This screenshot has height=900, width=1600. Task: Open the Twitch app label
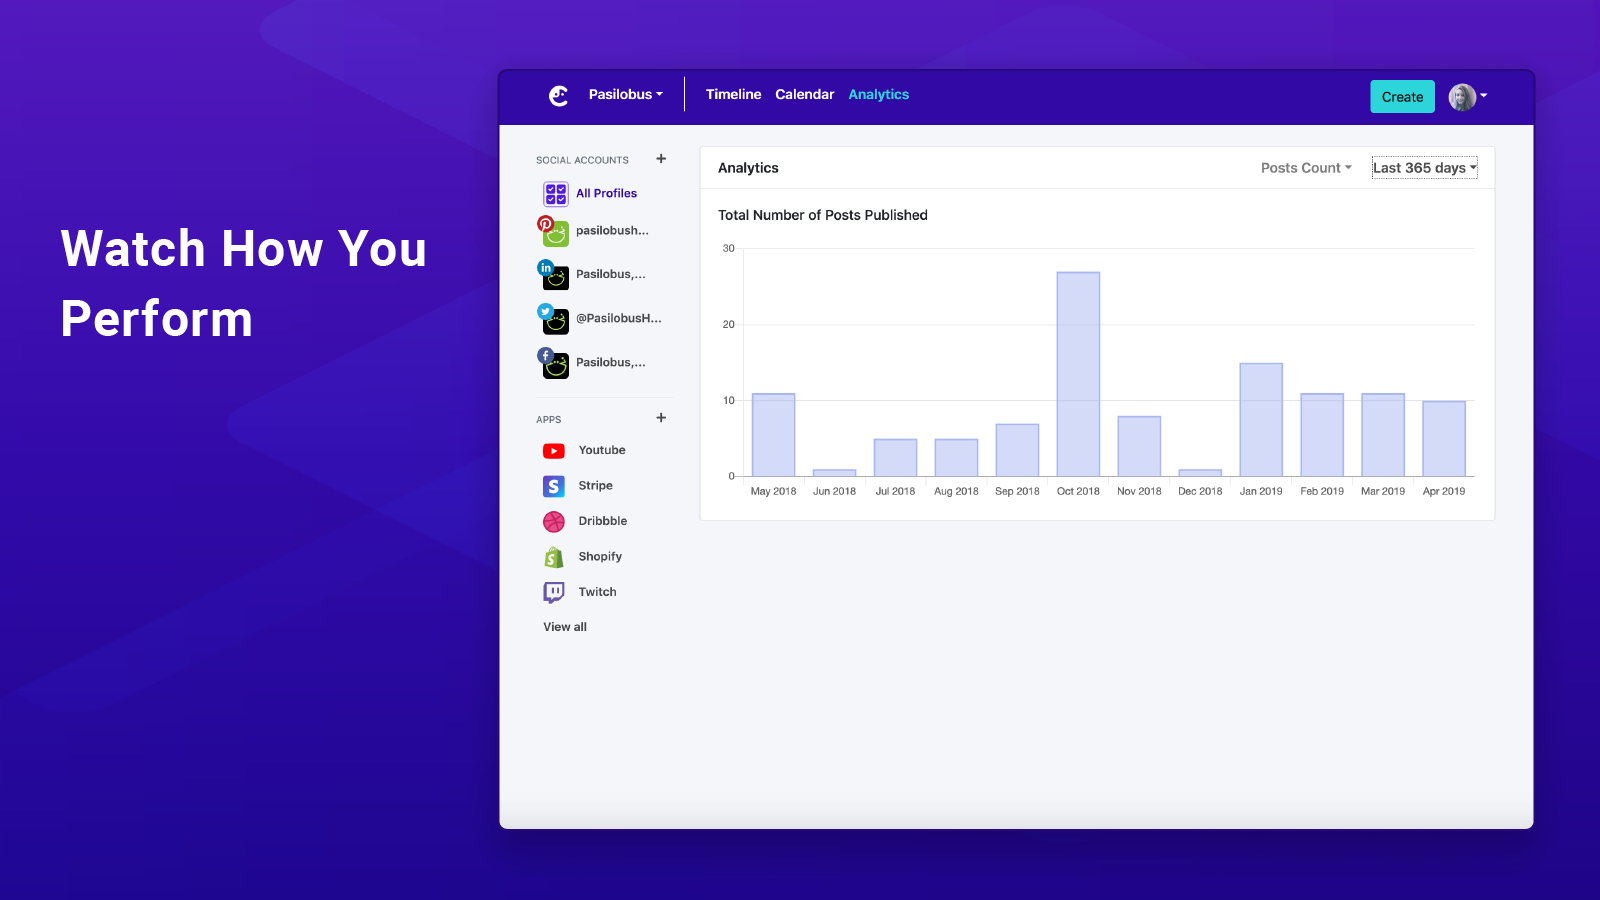[x=597, y=592]
